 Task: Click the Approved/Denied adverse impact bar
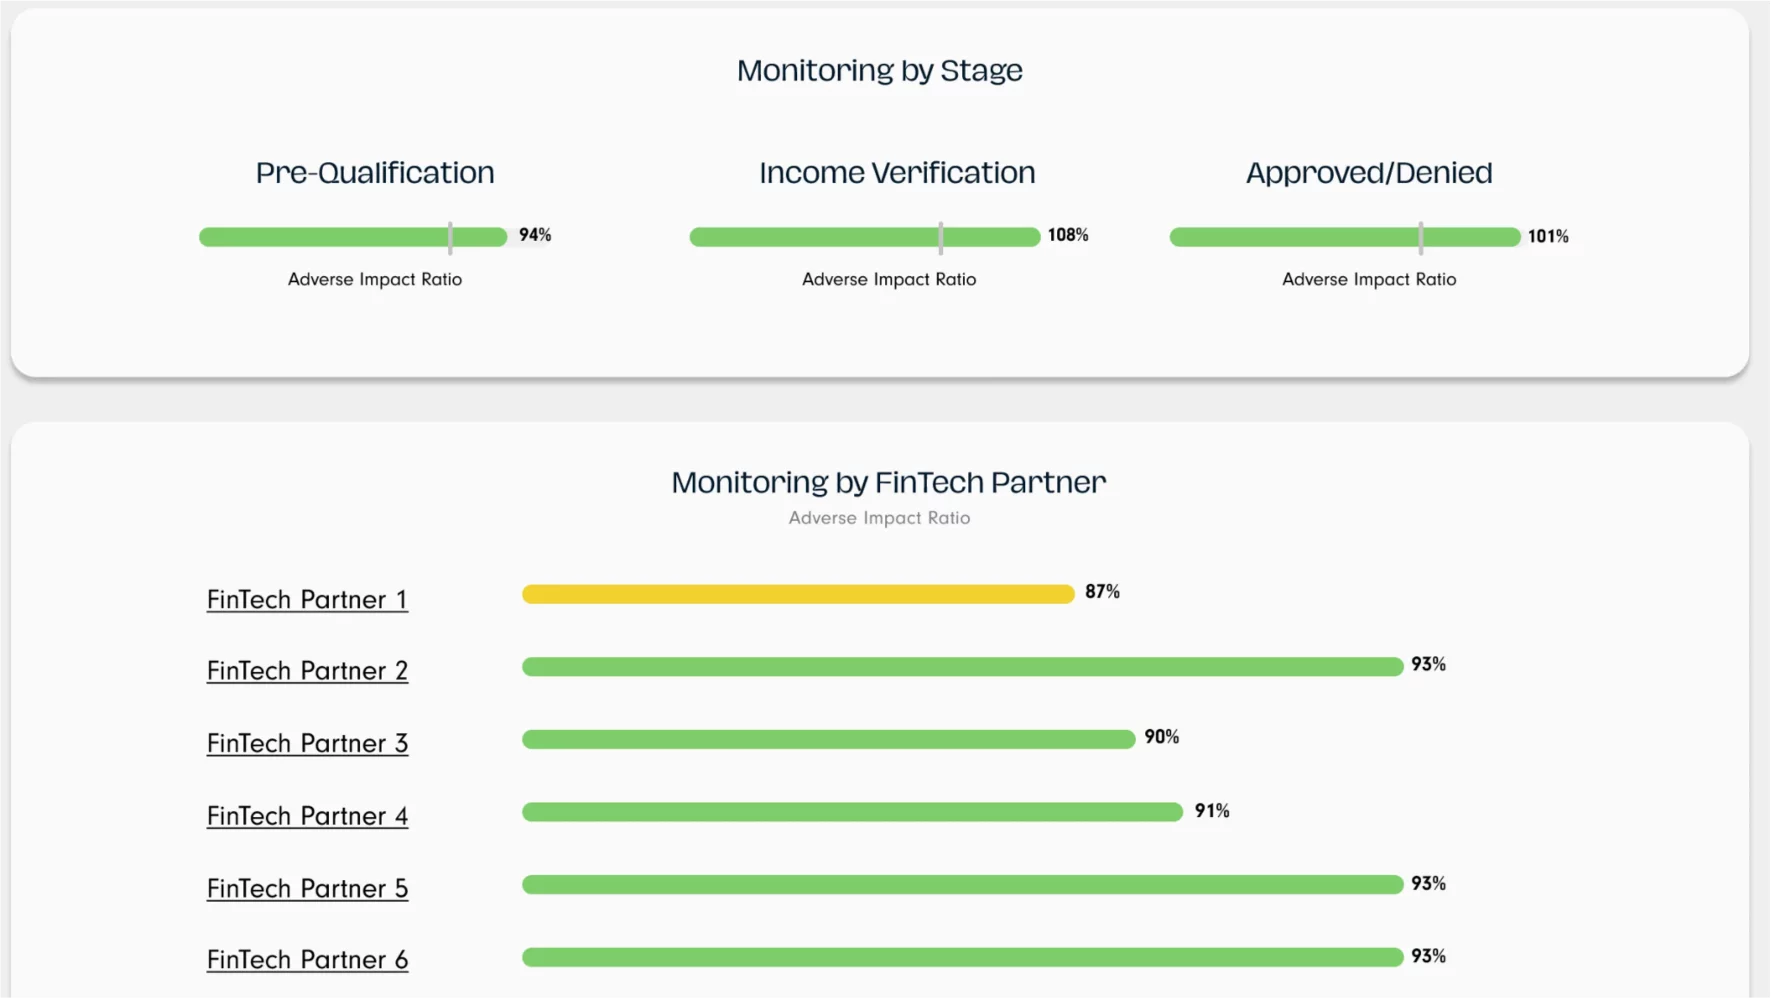1345,237
